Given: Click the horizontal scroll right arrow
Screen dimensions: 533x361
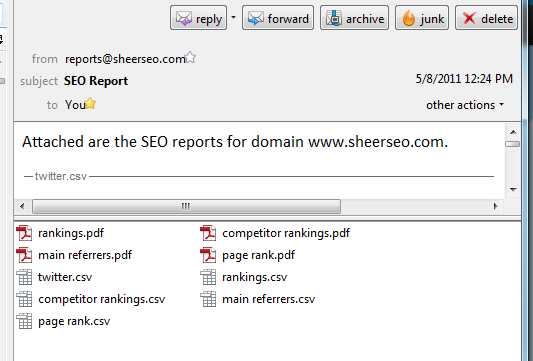Looking at the screenshot, I should [x=496, y=206].
